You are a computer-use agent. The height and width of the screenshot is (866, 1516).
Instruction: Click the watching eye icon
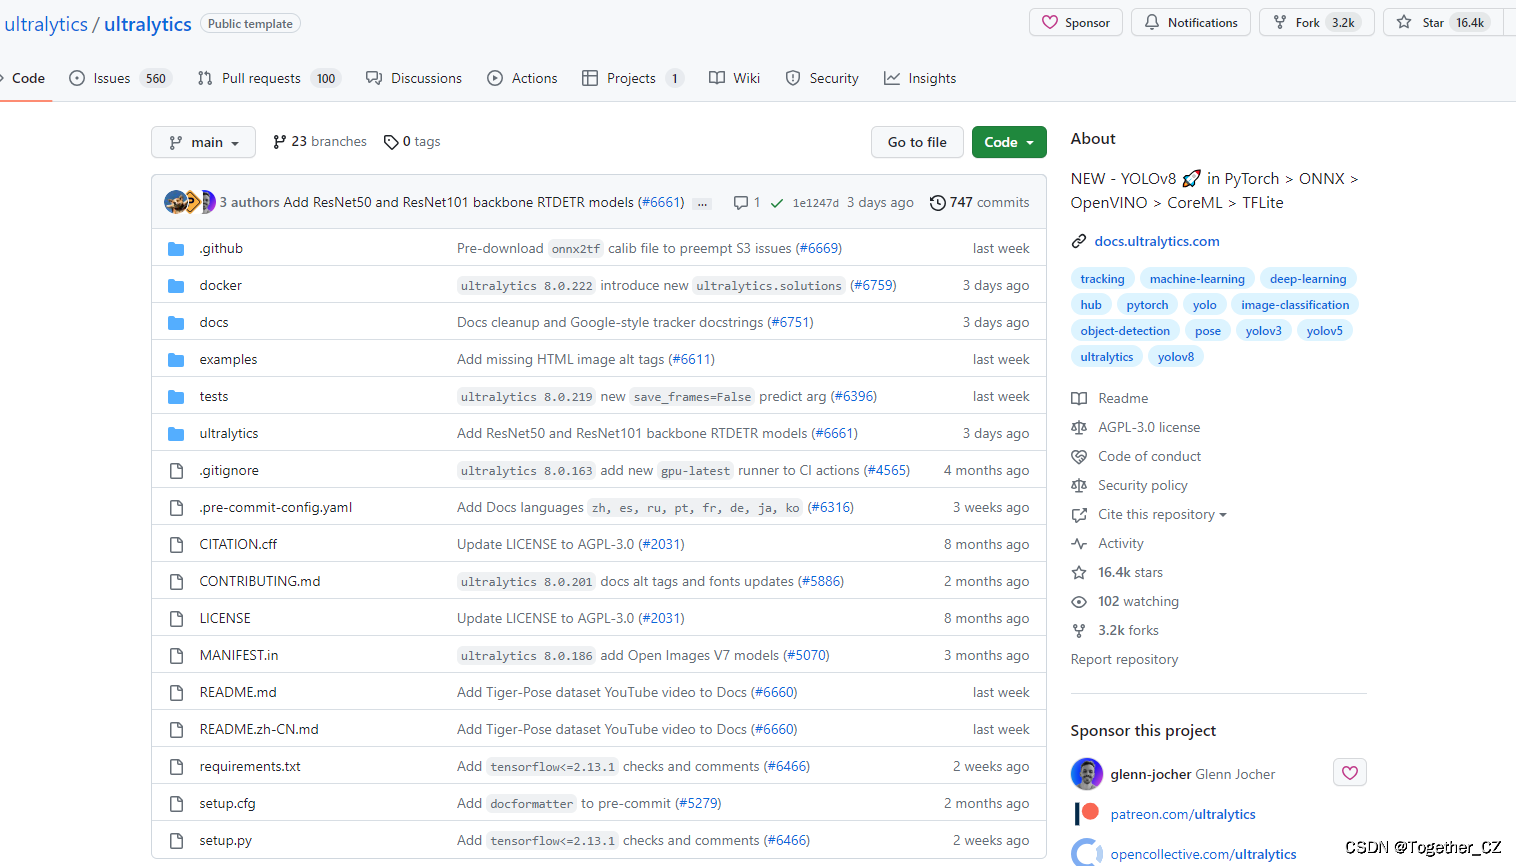tap(1079, 601)
